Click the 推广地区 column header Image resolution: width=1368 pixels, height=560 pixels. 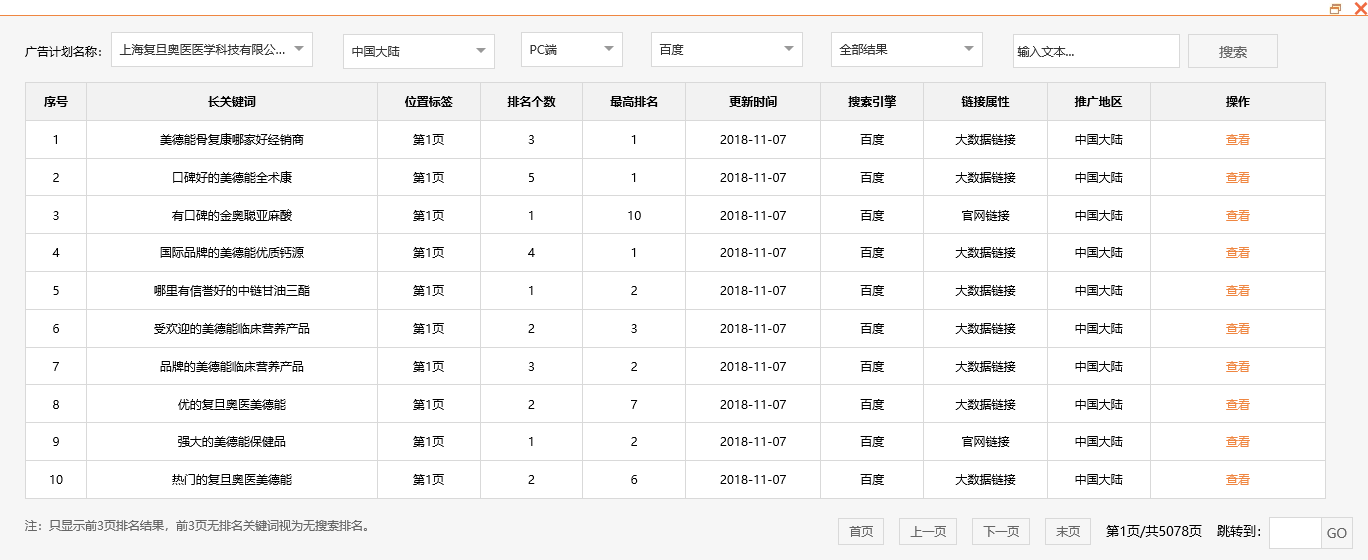1099,102
